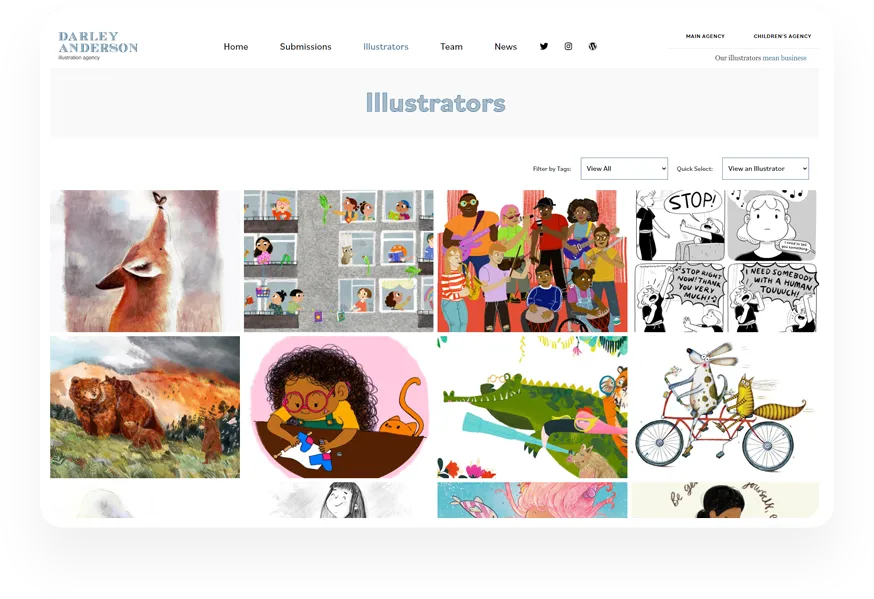Expand the Filter by Tags dropdown
Image resolution: width=874 pixels, height=599 pixels.
[x=624, y=168]
